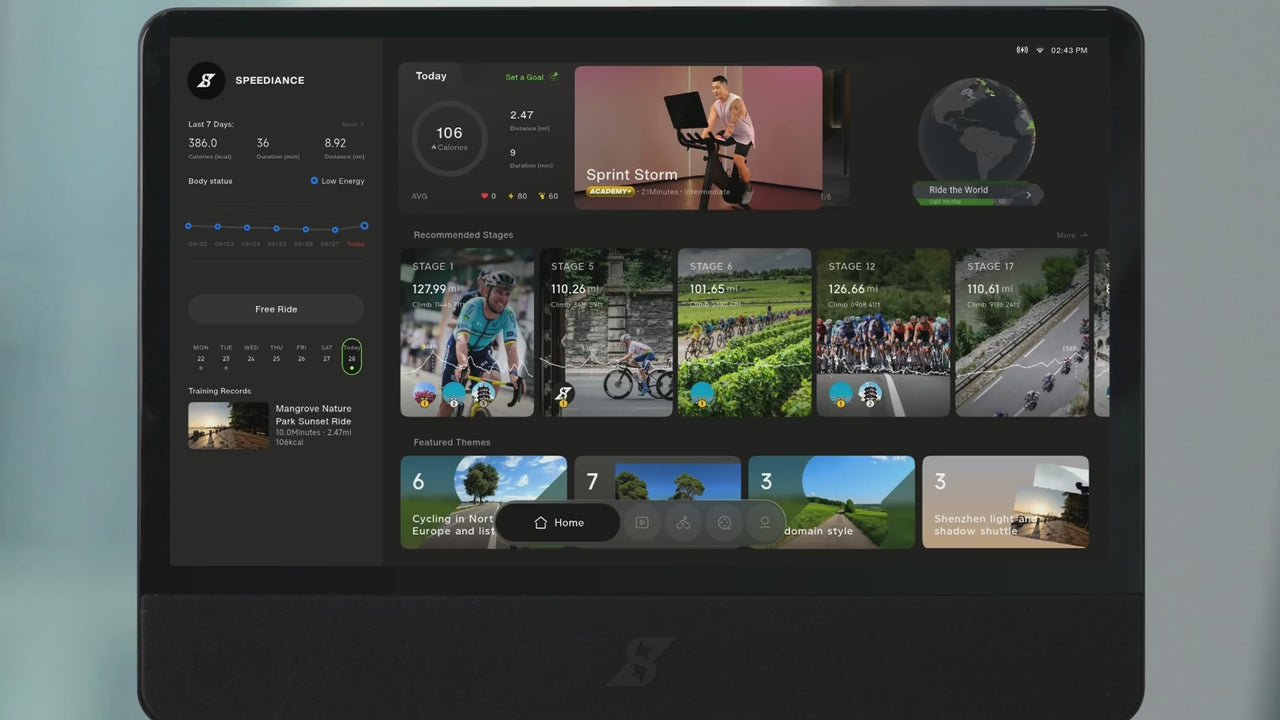This screenshot has width=1280, height=720.
Task: Expand Recommended Stages via the More arrow
Action: coord(1071,236)
